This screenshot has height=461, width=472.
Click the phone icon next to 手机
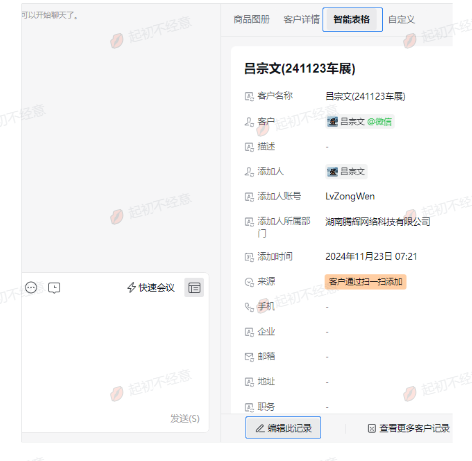(x=249, y=307)
